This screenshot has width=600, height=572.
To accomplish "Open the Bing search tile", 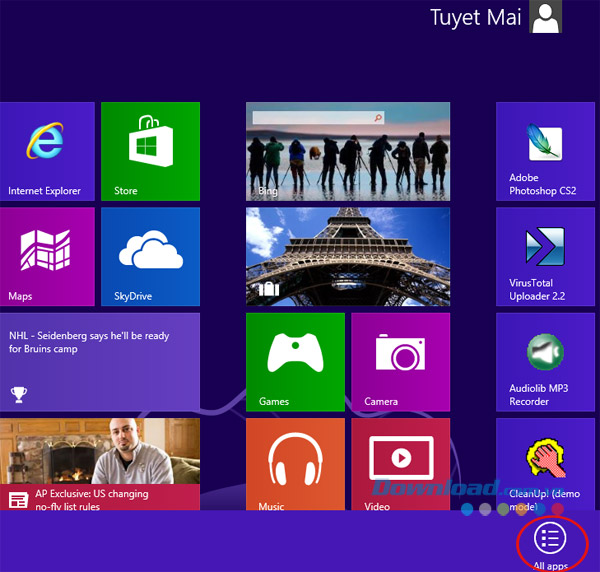I will pos(348,151).
